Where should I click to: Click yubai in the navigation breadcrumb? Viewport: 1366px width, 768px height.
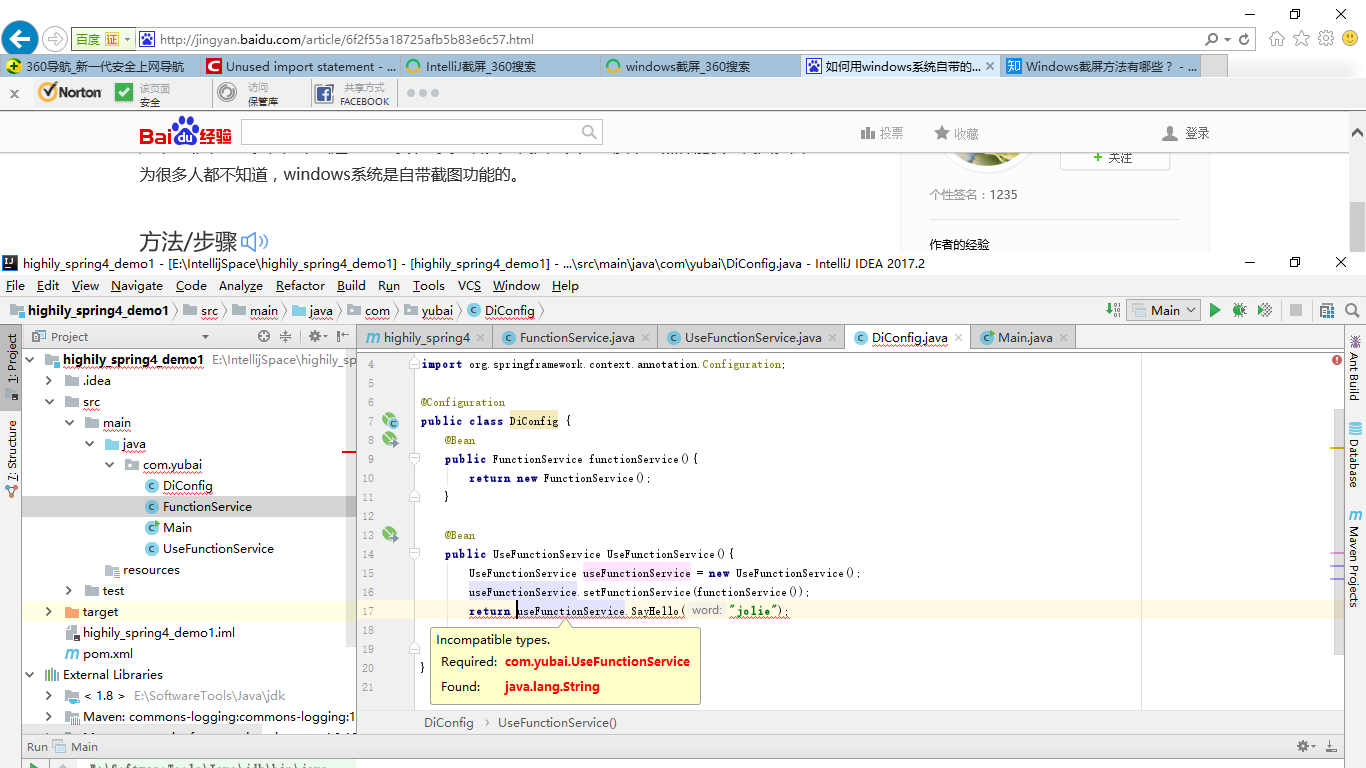[x=437, y=311]
